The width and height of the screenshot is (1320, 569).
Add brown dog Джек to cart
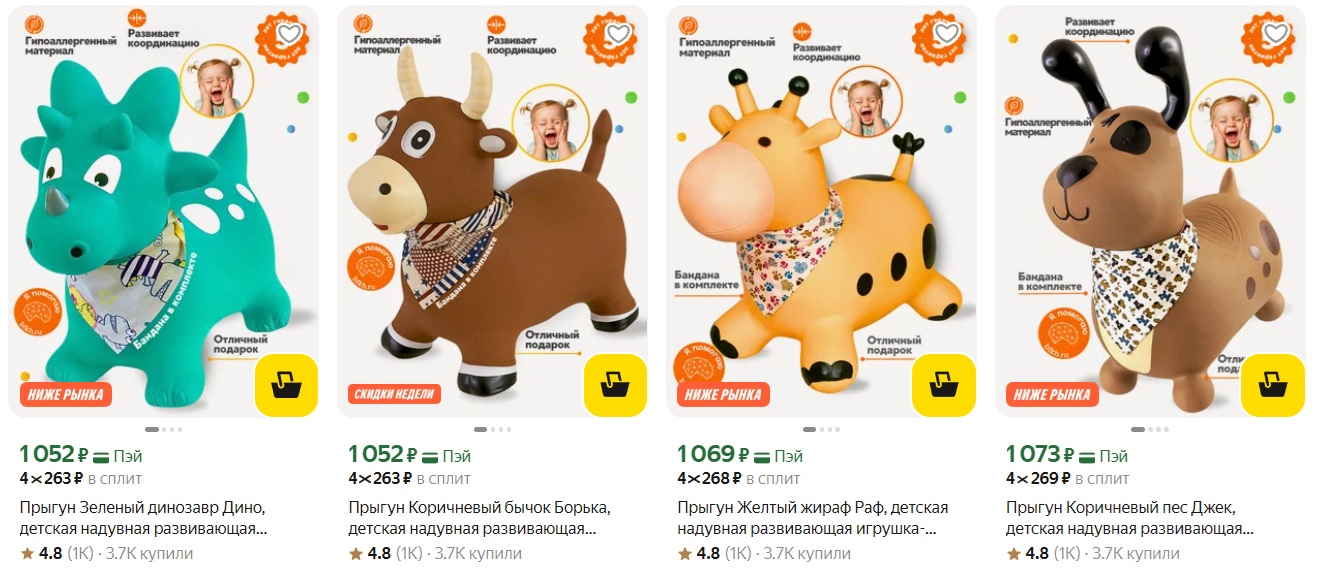pos(1273,385)
